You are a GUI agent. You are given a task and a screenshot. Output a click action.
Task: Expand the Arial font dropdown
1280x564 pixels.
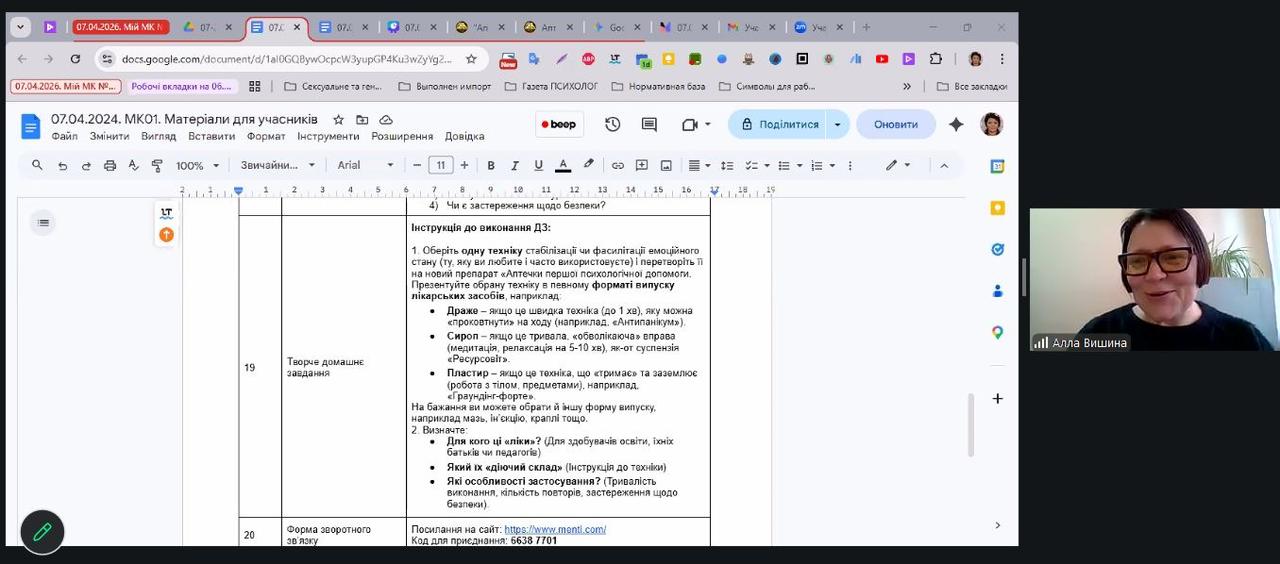[365, 166]
